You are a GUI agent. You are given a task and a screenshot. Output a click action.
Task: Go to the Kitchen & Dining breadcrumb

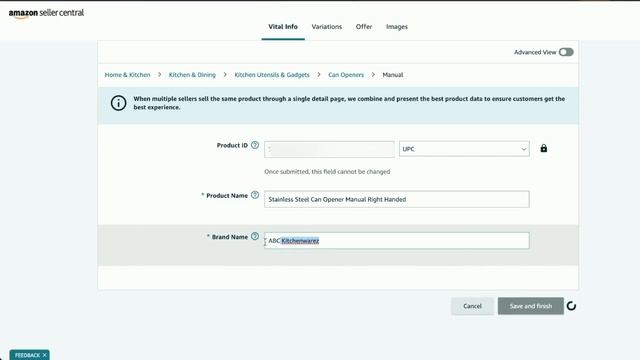click(192, 75)
